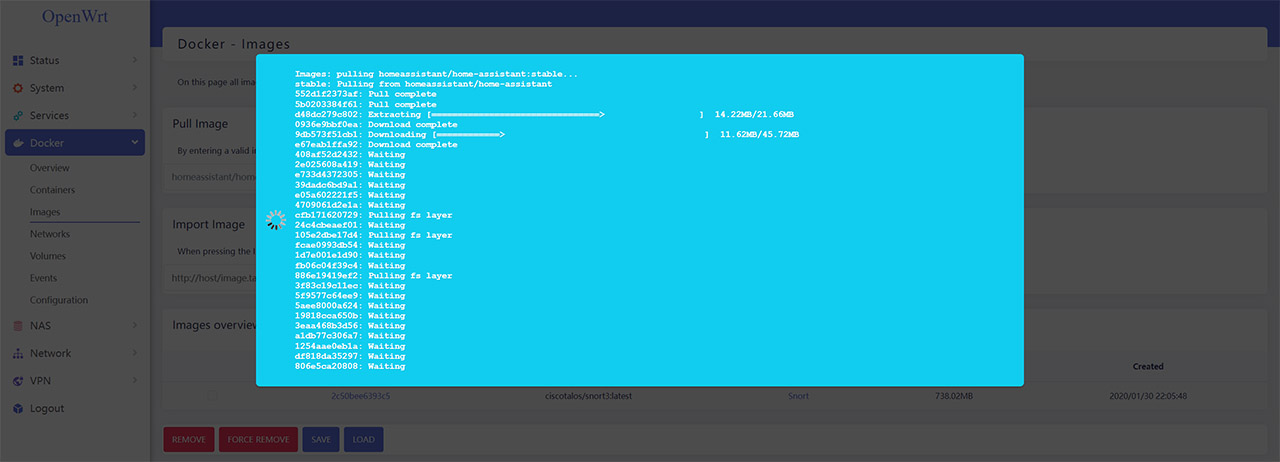Open Docker Events submenu item
The height and width of the screenshot is (462, 1280).
pos(43,278)
